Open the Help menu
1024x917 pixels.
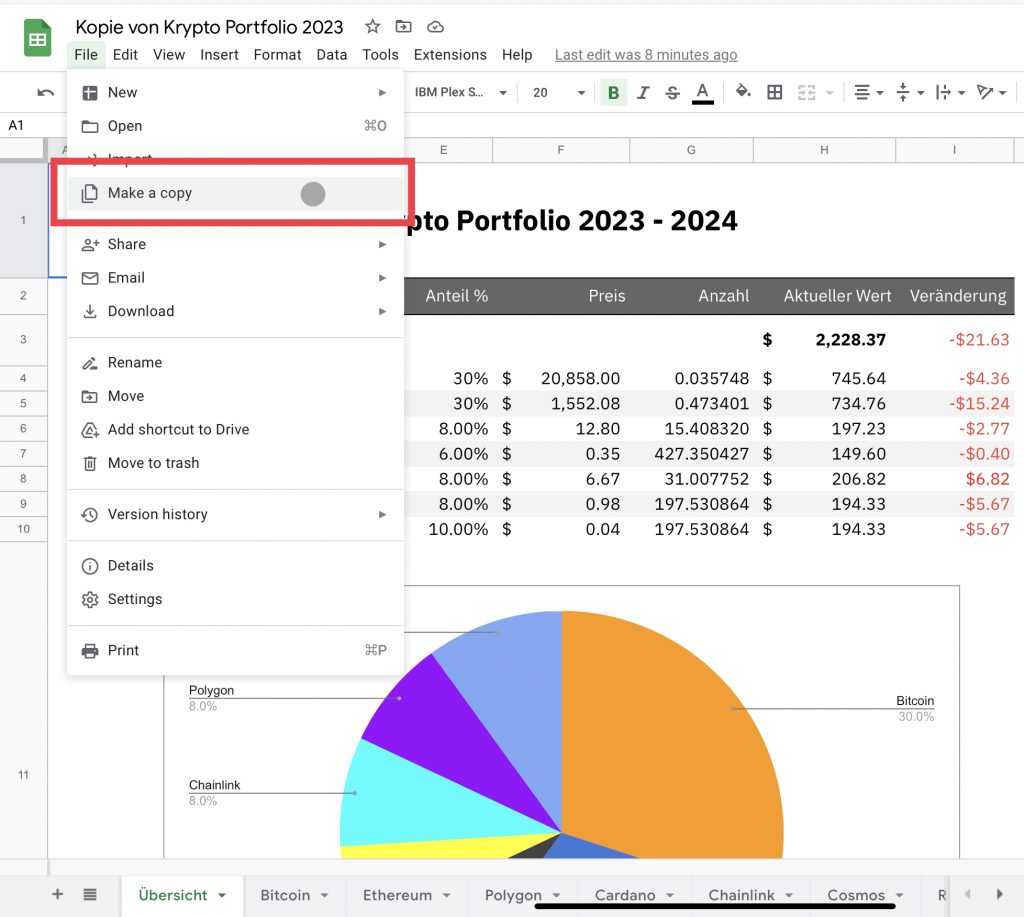point(517,55)
